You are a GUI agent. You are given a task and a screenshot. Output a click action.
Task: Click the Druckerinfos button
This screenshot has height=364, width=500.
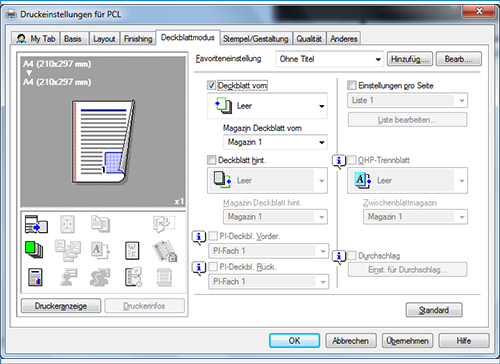pos(144,306)
